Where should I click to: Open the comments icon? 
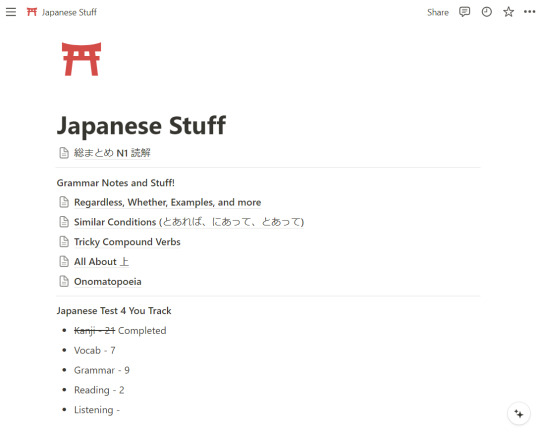click(464, 12)
